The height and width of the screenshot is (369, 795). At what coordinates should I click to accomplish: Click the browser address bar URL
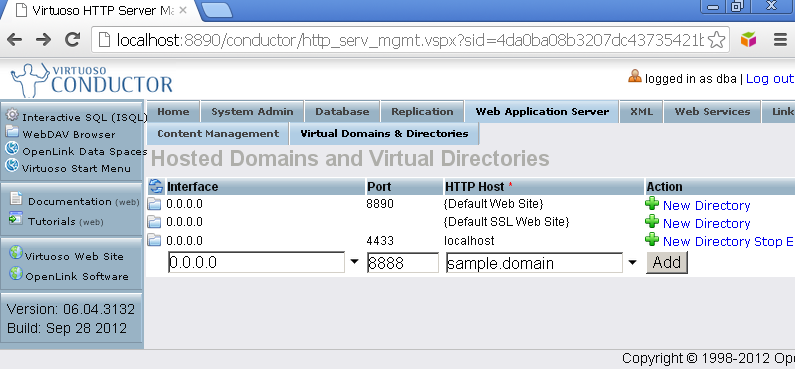pos(410,40)
